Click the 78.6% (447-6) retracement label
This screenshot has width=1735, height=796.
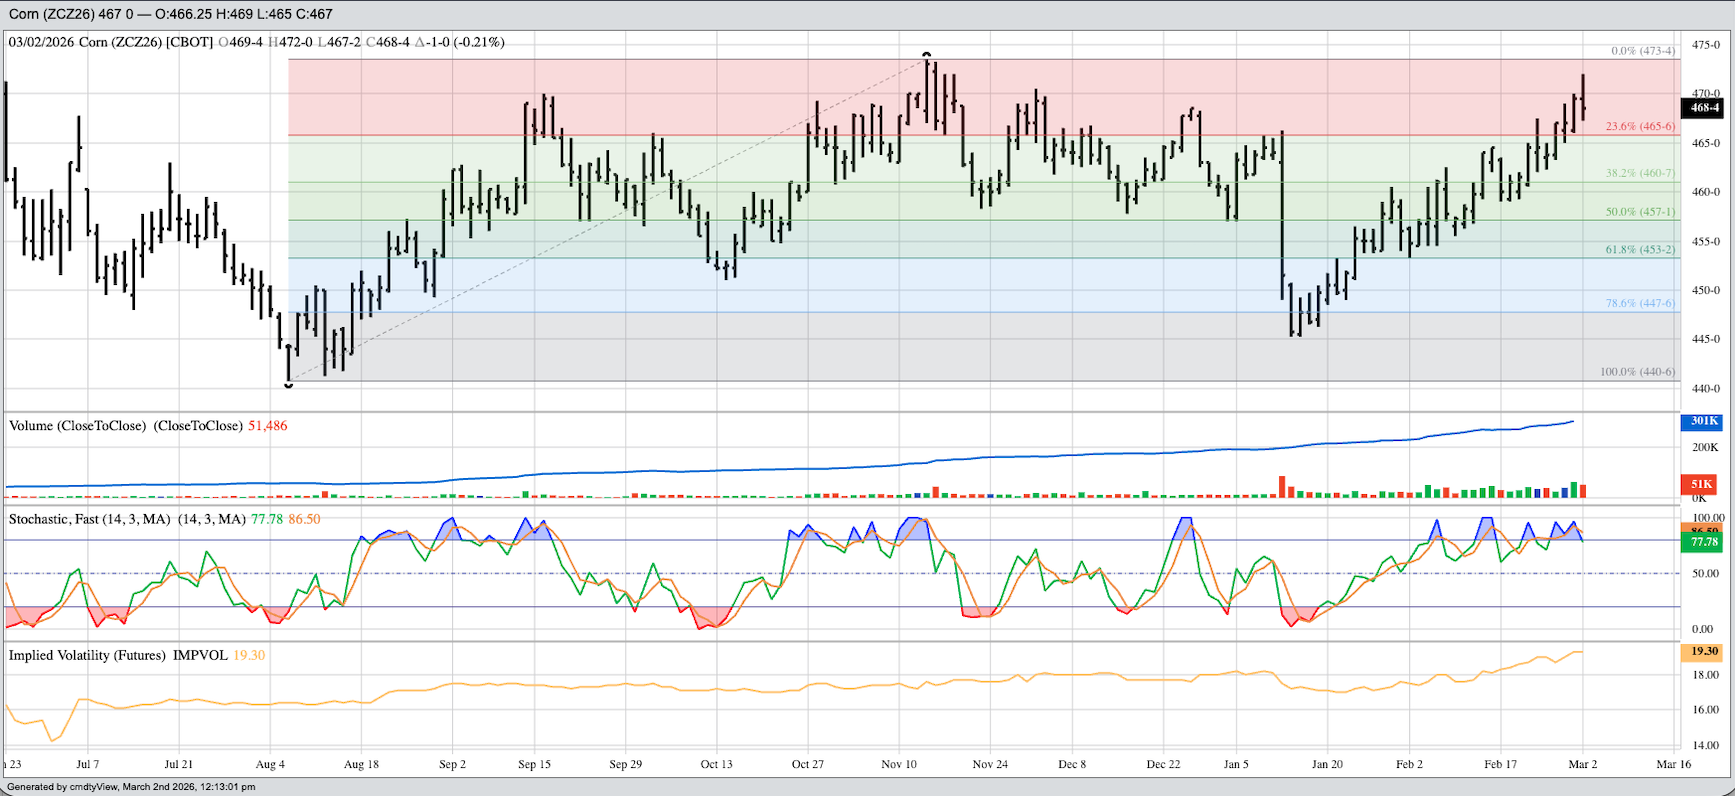[1639, 303]
